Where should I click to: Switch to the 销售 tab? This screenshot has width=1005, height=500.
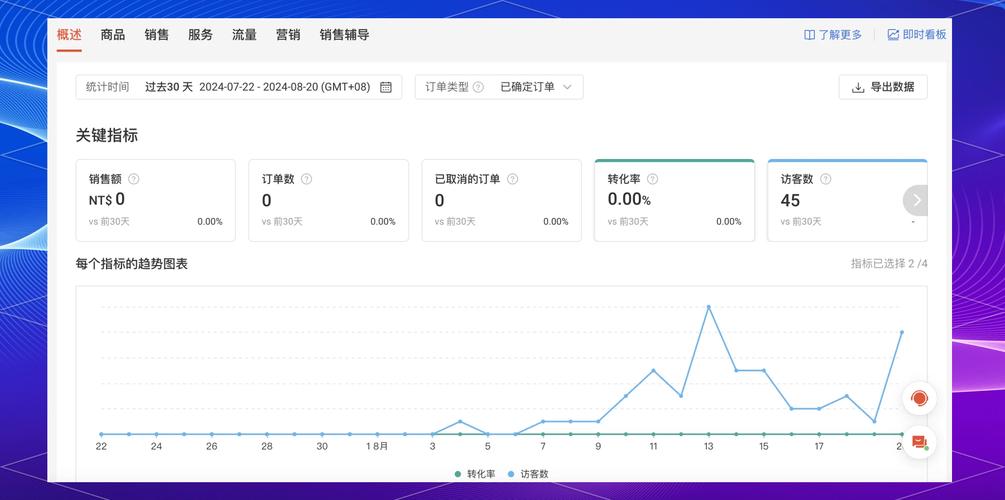pos(156,35)
